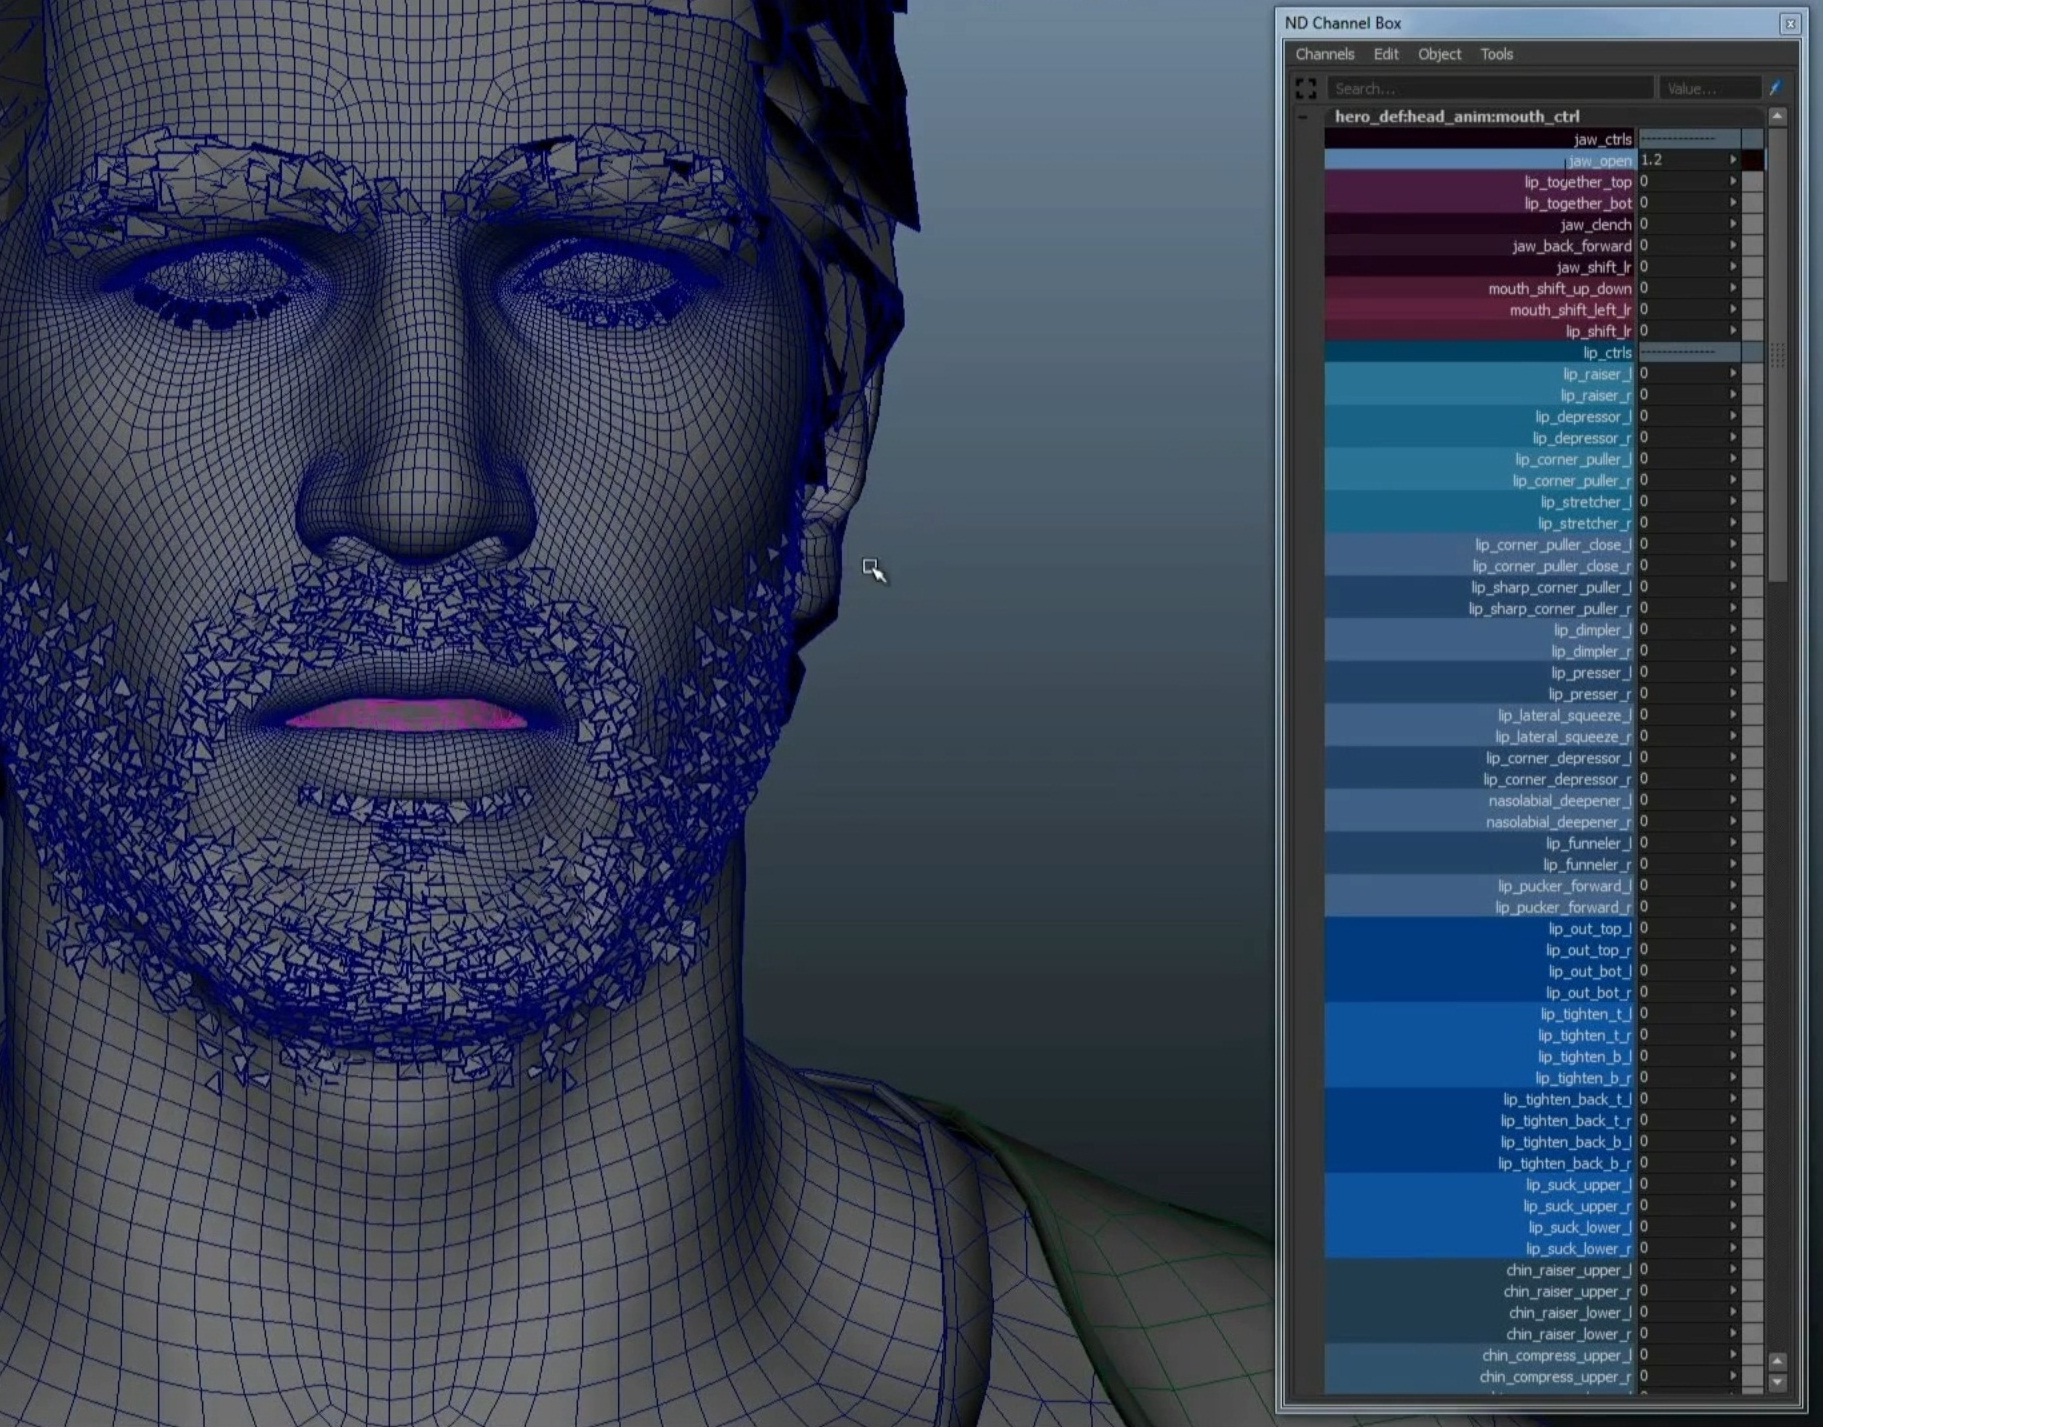Image resolution: width=2060 pixels, height=1428 pixels.
Task: Select the jaw_back_forward channel
Action: [1480, 246]
